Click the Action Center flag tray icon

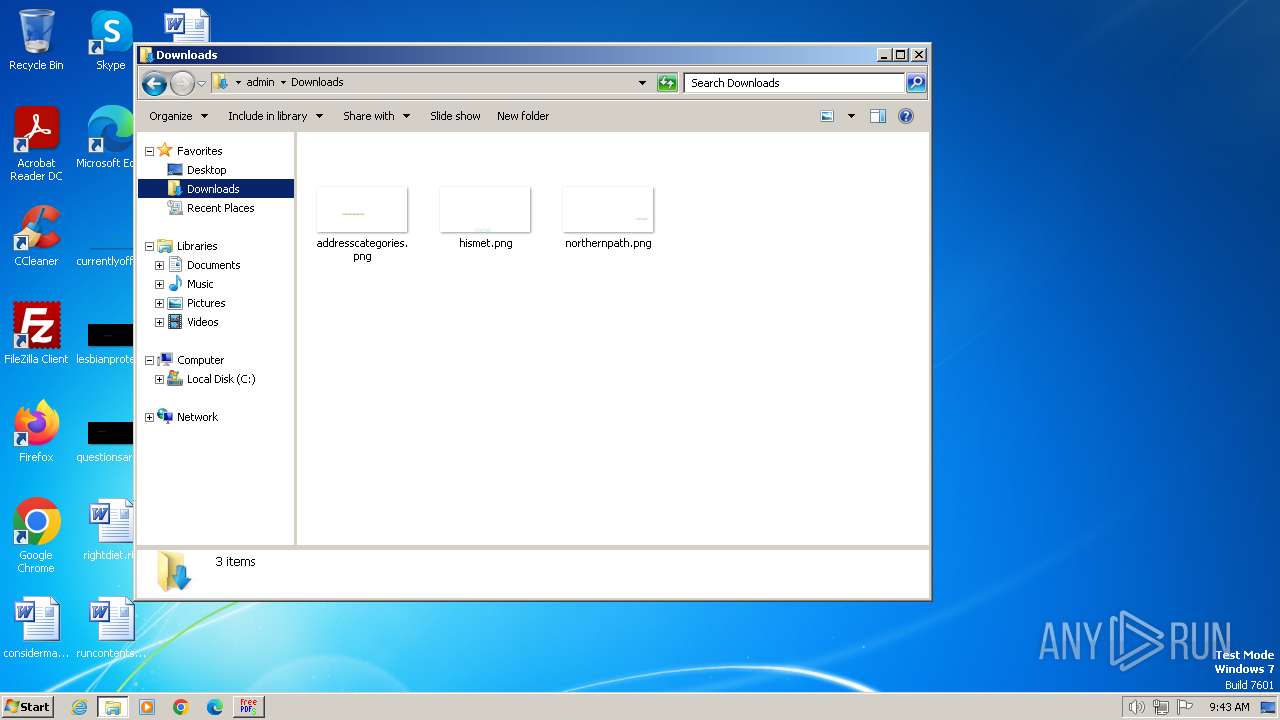click(x=1185, y=707)
